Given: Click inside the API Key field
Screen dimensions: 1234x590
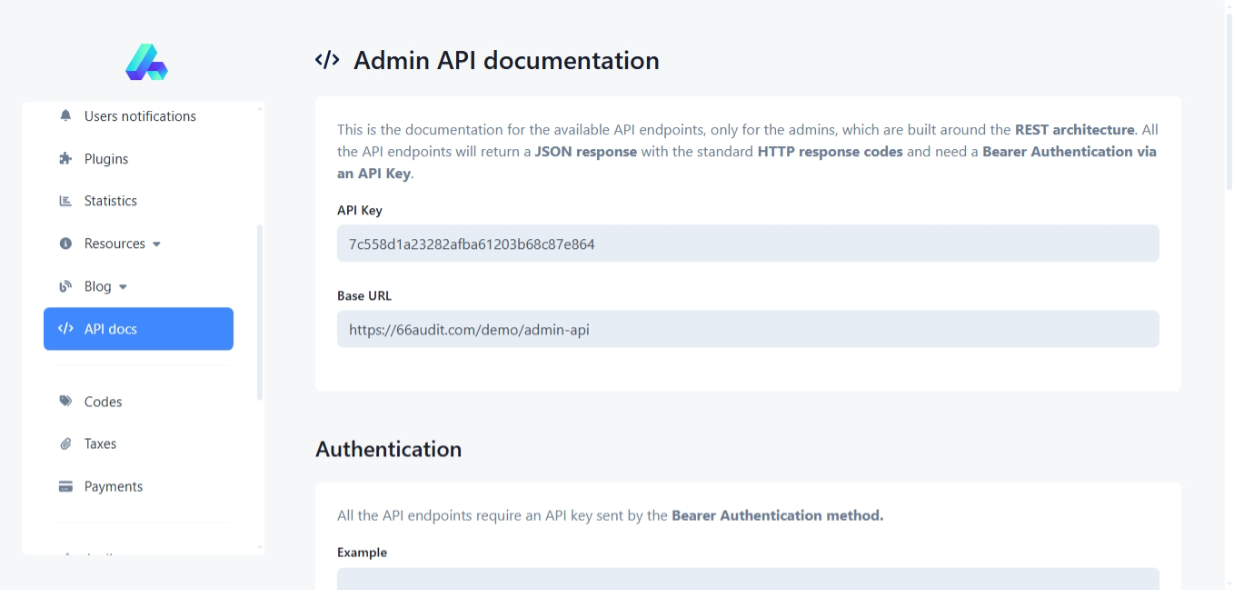Looking at the screenshot, I should coord(747,244).
